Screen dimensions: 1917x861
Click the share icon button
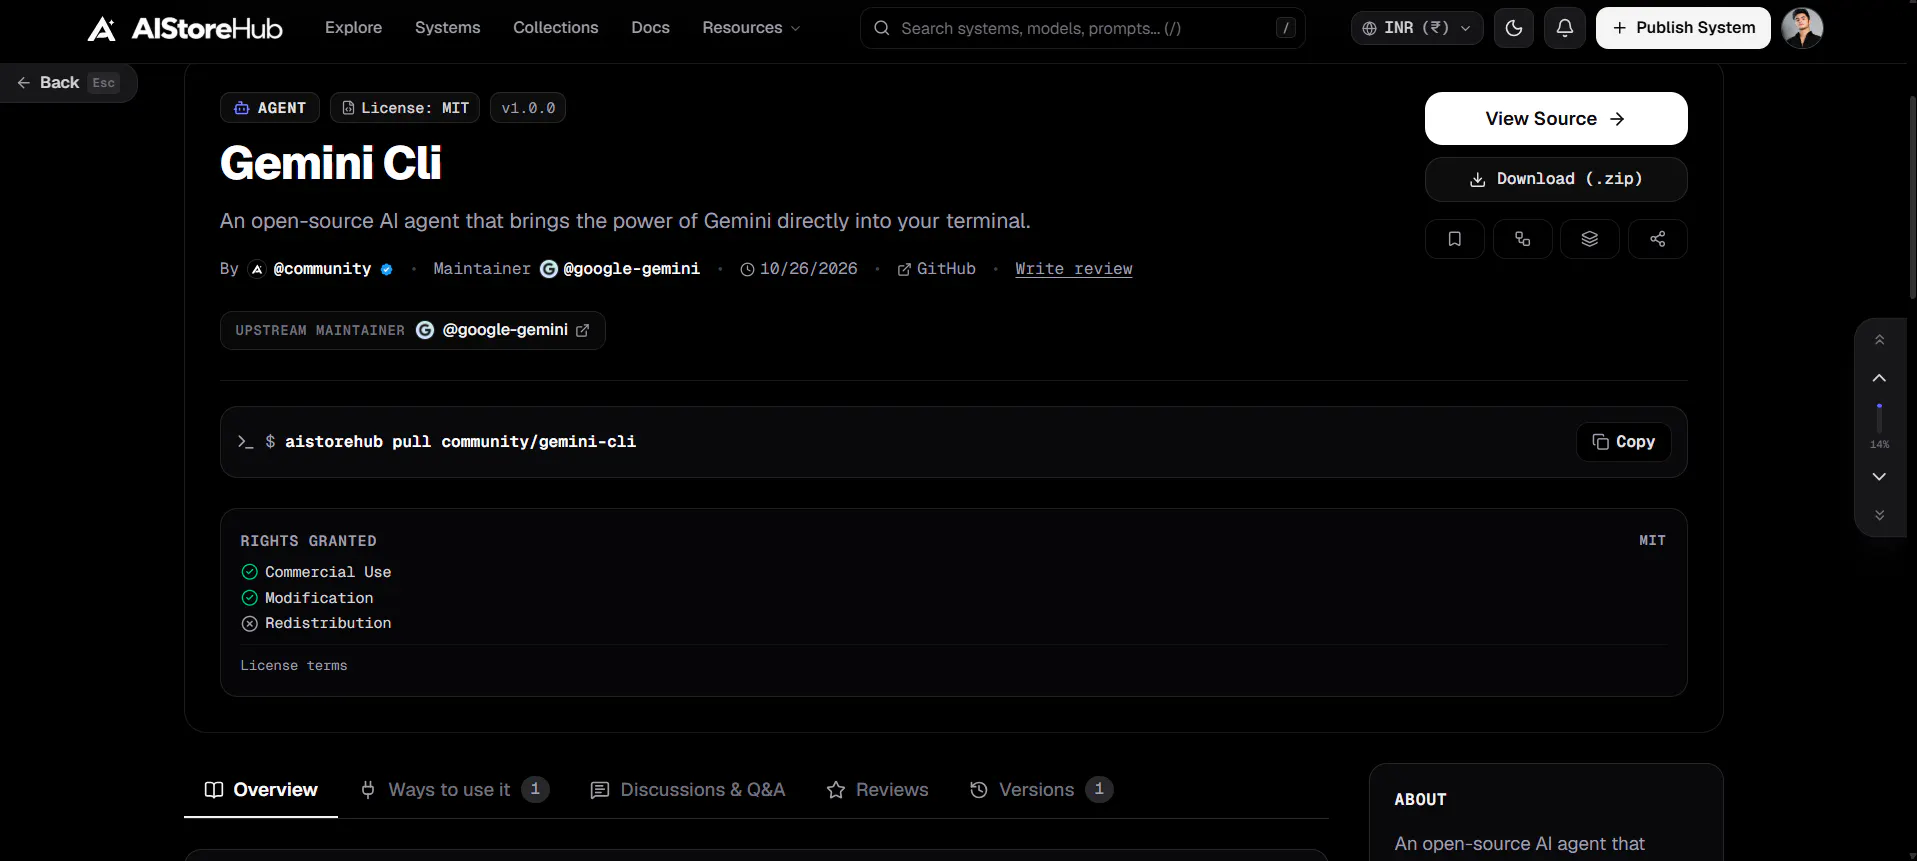pyautogui.click(x=1658, y=239)
